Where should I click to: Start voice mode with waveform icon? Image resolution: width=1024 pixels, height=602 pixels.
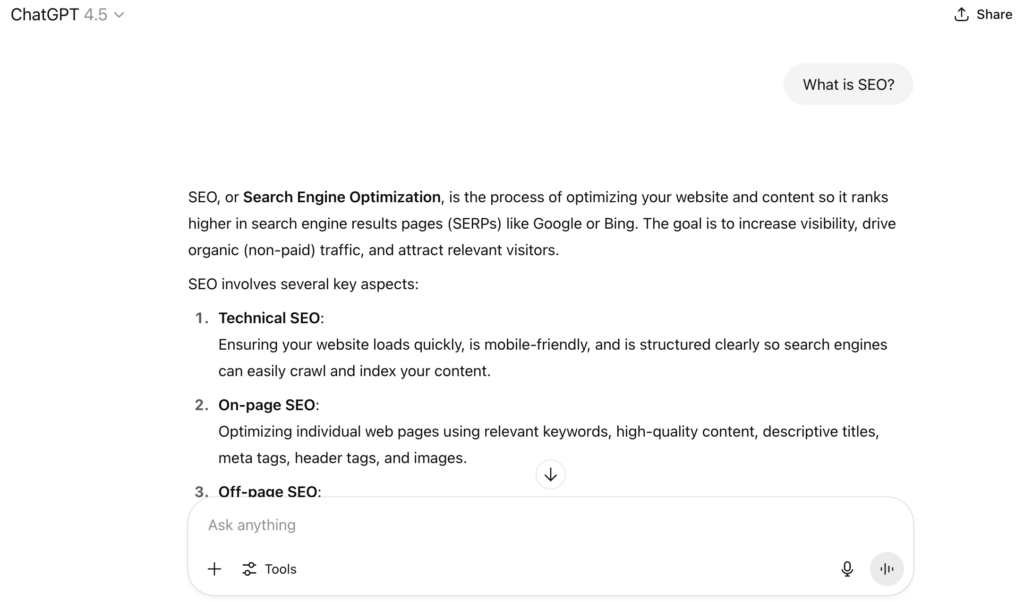point(886,569)
